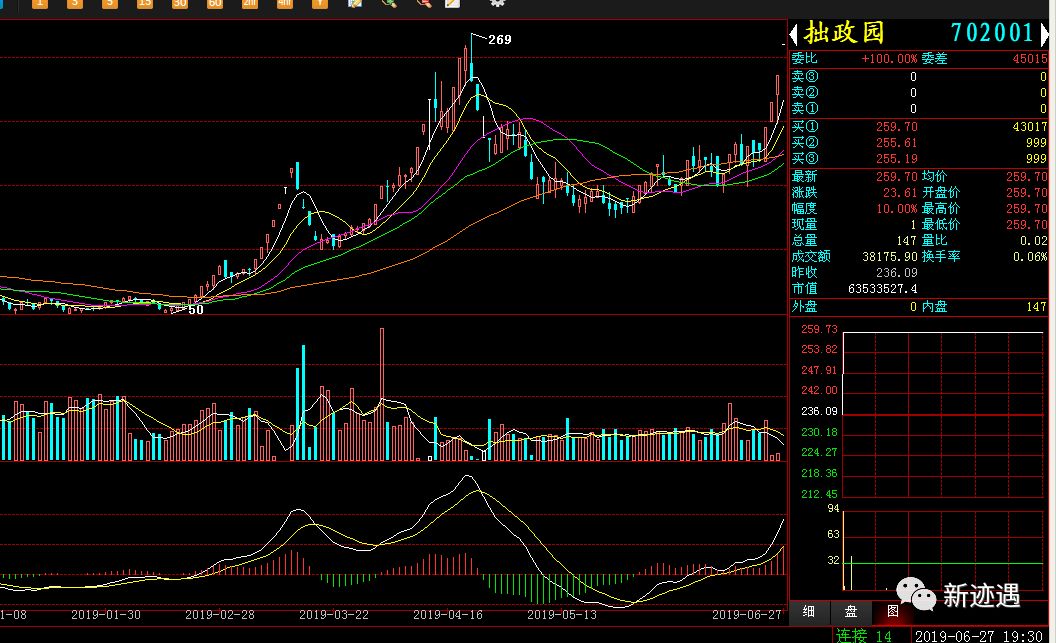Click the 买① volume 43017
1056x643 pixels.
1030,127
